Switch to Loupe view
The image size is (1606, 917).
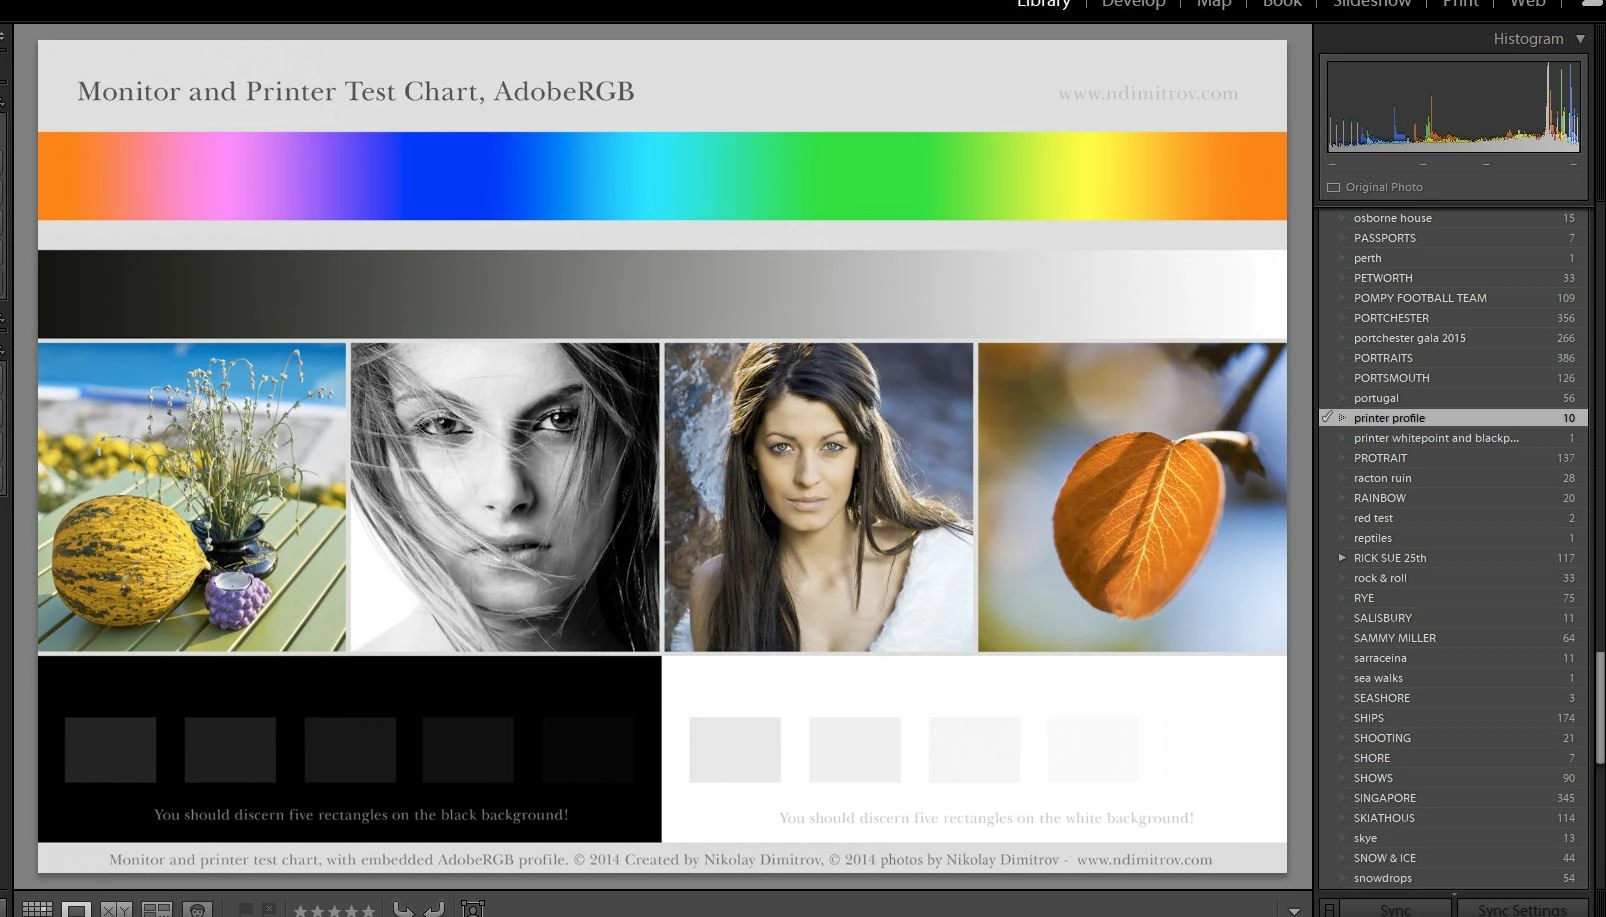point(76,909)
